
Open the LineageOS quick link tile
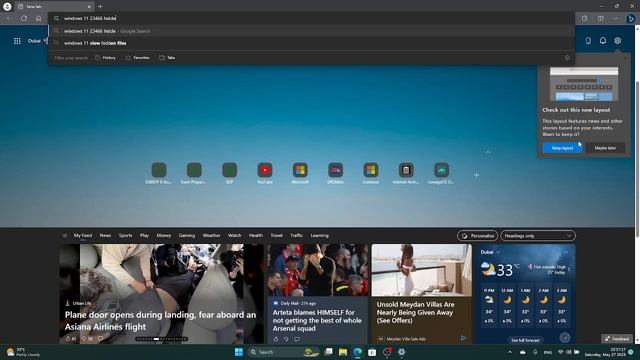click(441, 173)
